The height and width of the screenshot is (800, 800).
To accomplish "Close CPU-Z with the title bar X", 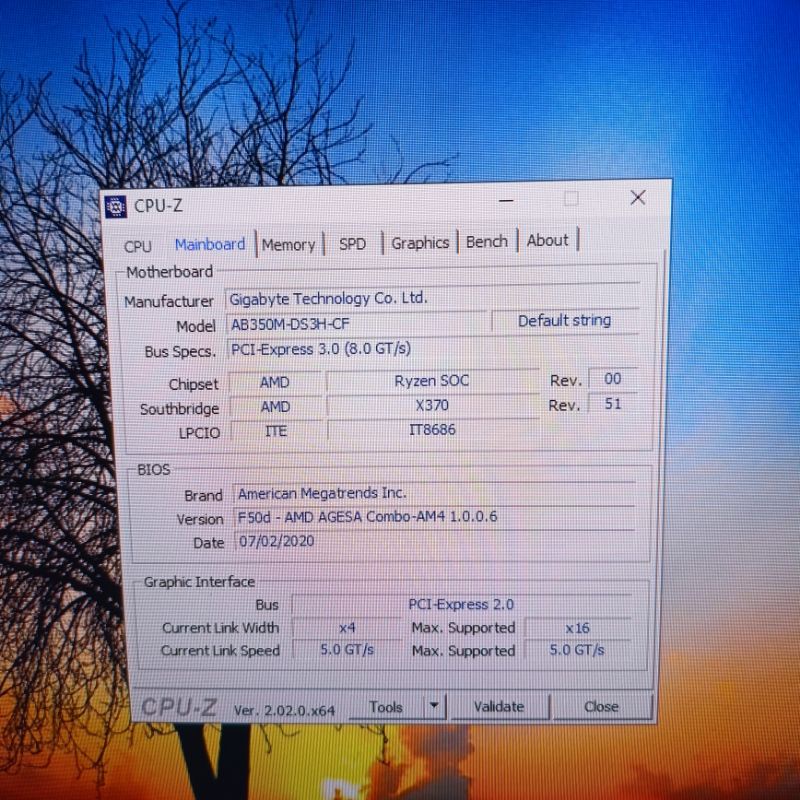I will coord(638,198).
